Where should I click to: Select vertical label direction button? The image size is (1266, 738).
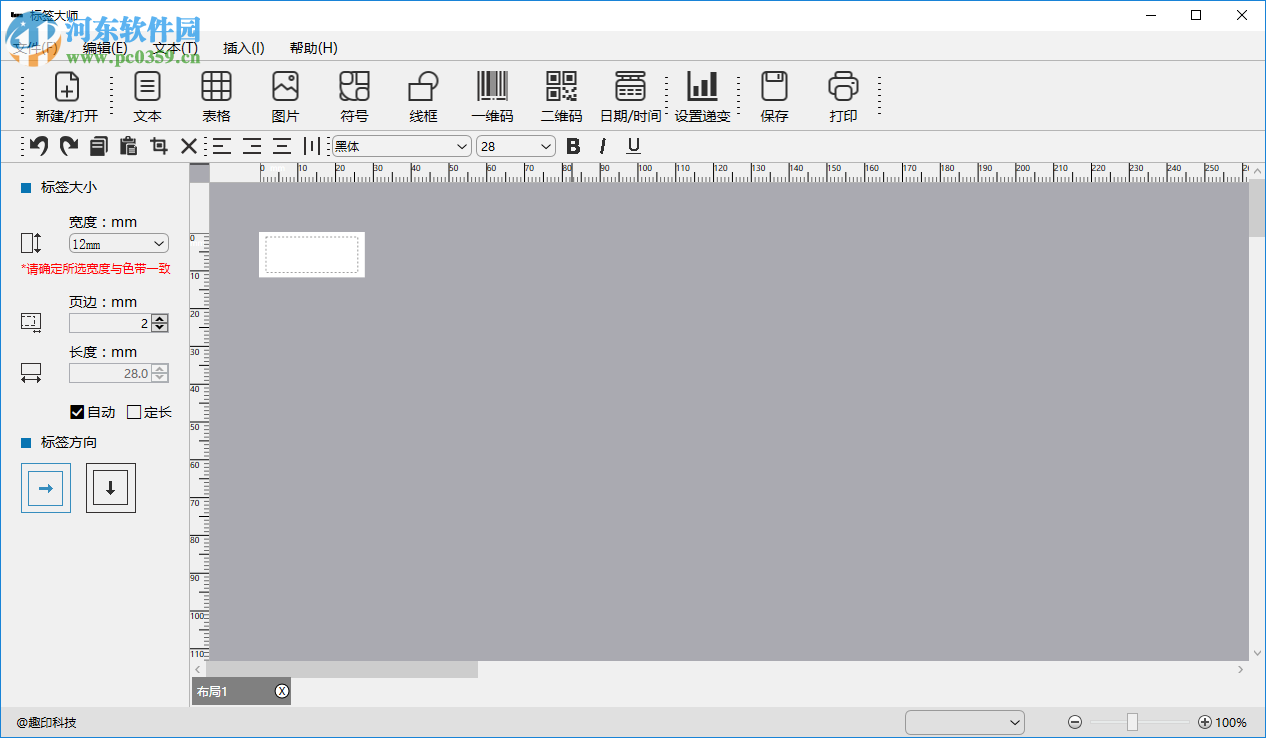pyautogui.click(x=110, y=488)
